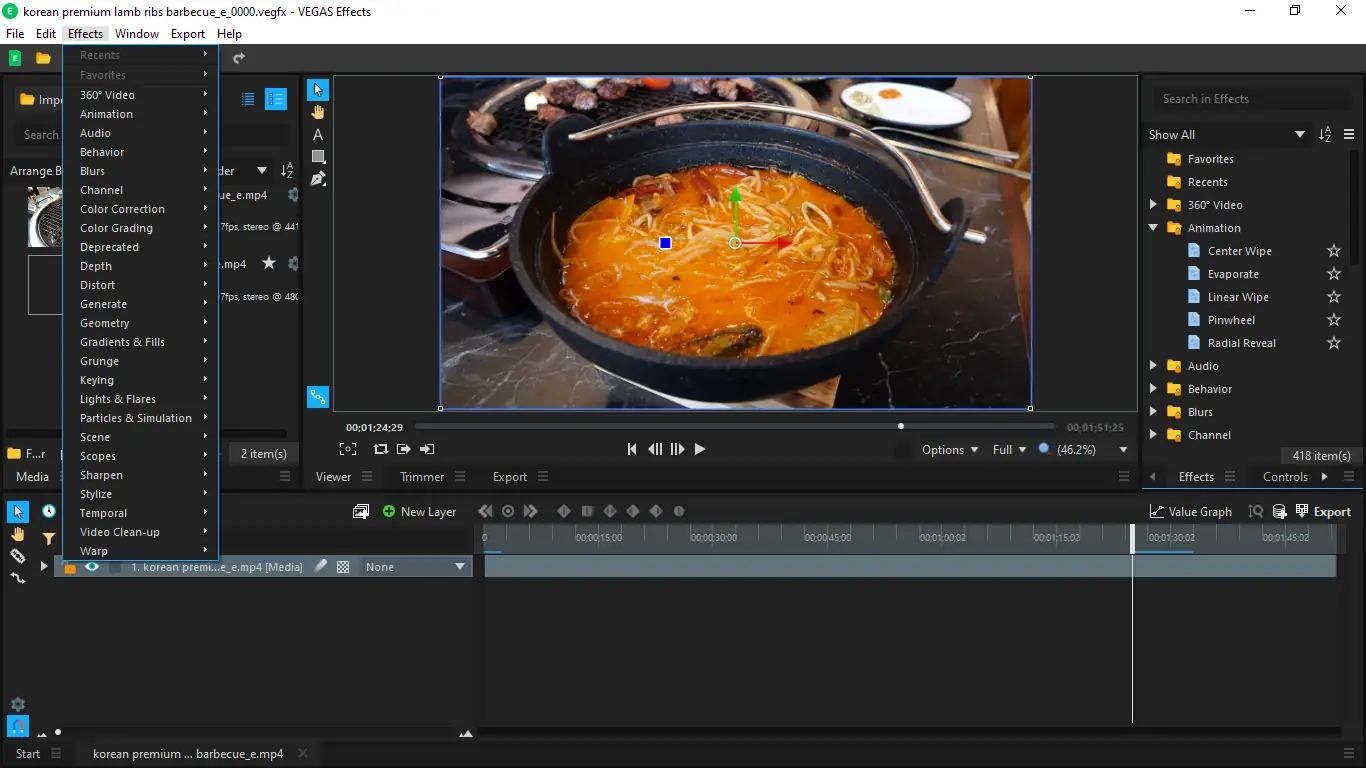The width and height of the screenshot is (1366, 768).
Task: Click the New Layer button
Action: 419,512
